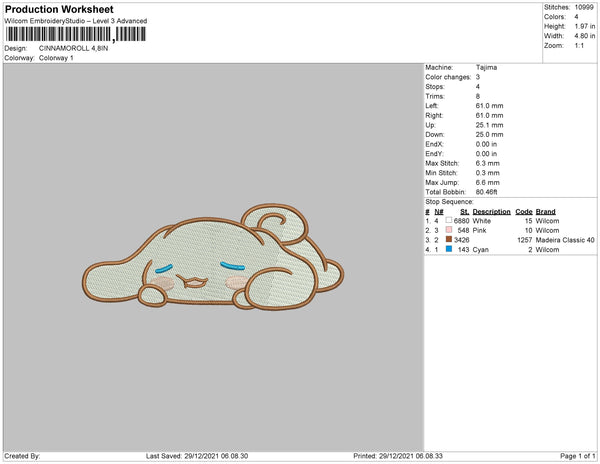This screenshot has height=464, width=600.
Task: Click the right pink cheek blush
Action: [x=236, y=283]
